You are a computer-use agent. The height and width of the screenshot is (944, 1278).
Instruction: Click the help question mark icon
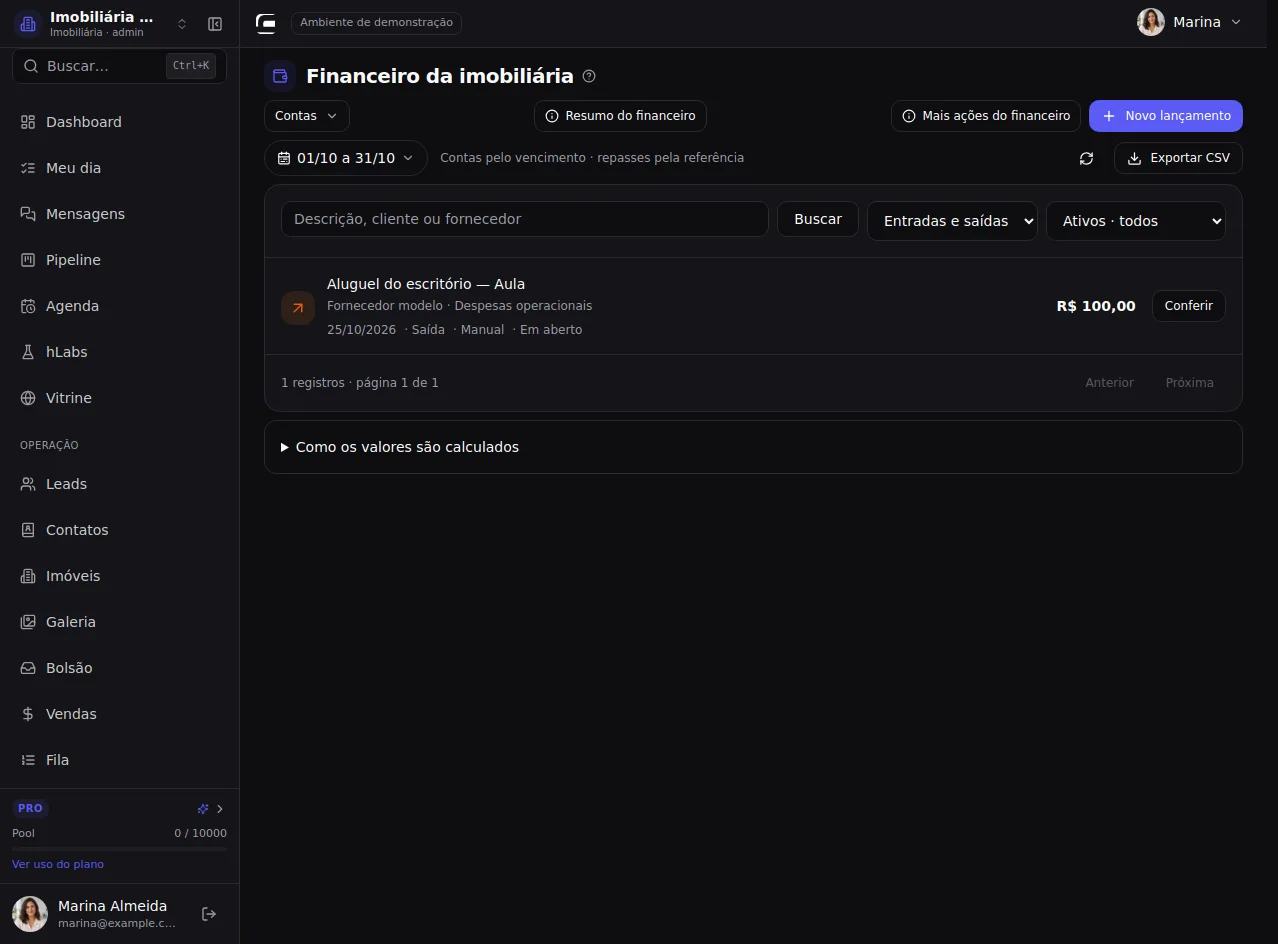589,76
